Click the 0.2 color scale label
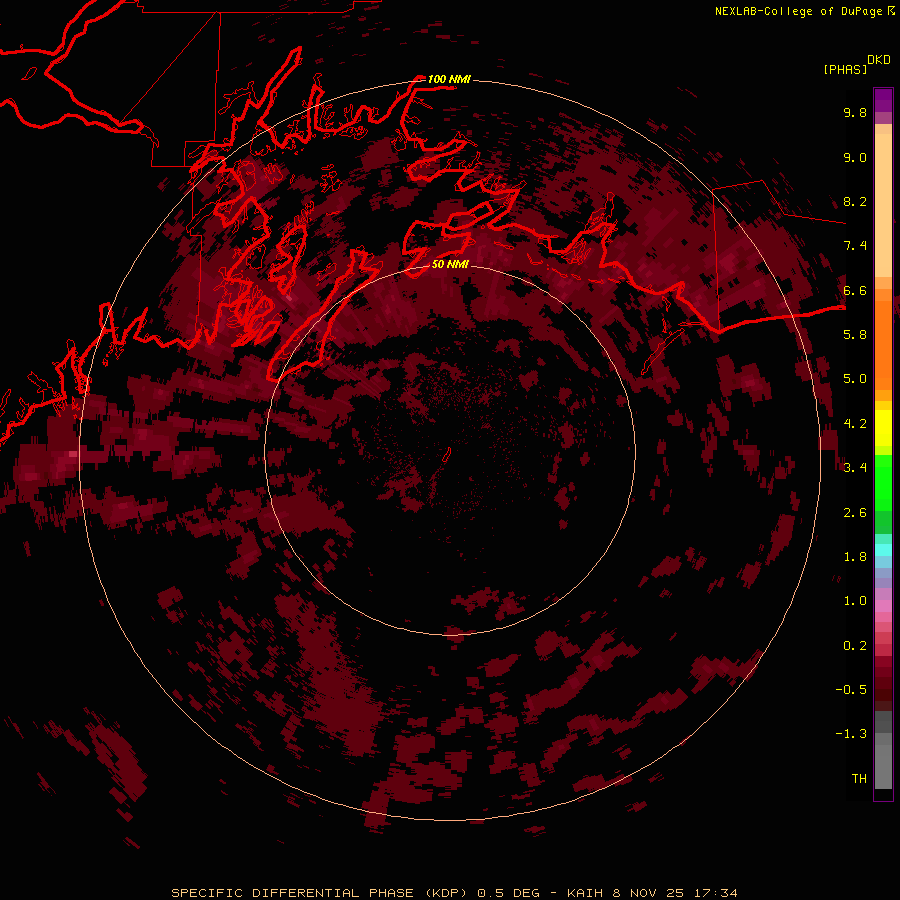The image size is (900, 900). tap(855, 646)
